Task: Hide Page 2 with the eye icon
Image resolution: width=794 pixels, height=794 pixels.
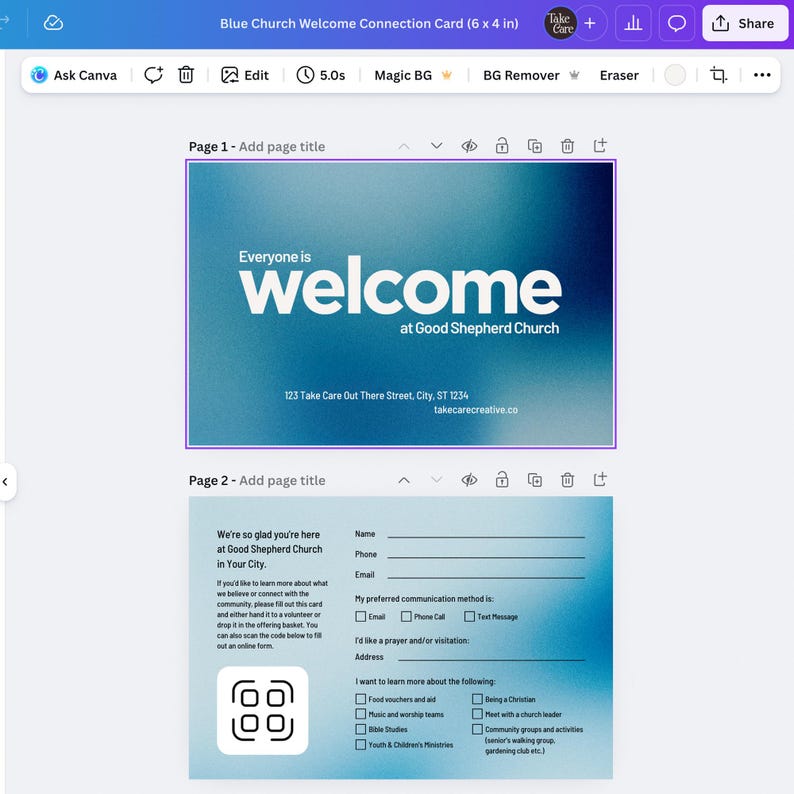Action: click(x=469, y=480)
